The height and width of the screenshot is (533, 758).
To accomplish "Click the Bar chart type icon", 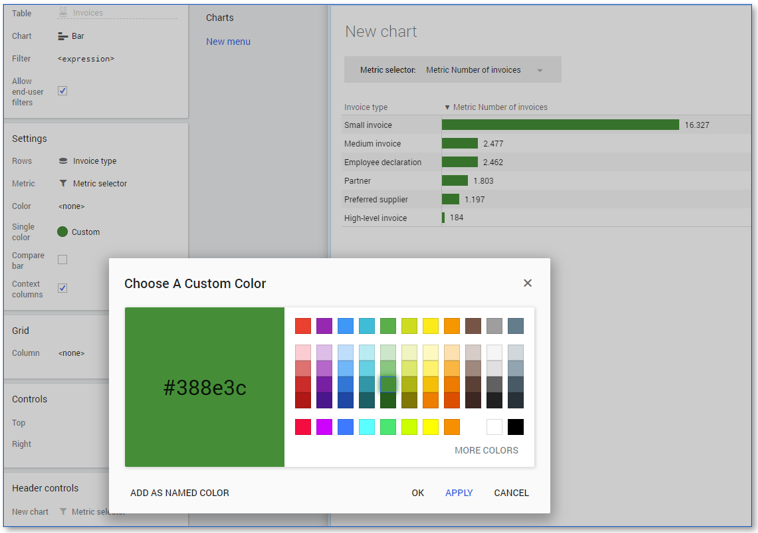I will (x=63, y=36).
